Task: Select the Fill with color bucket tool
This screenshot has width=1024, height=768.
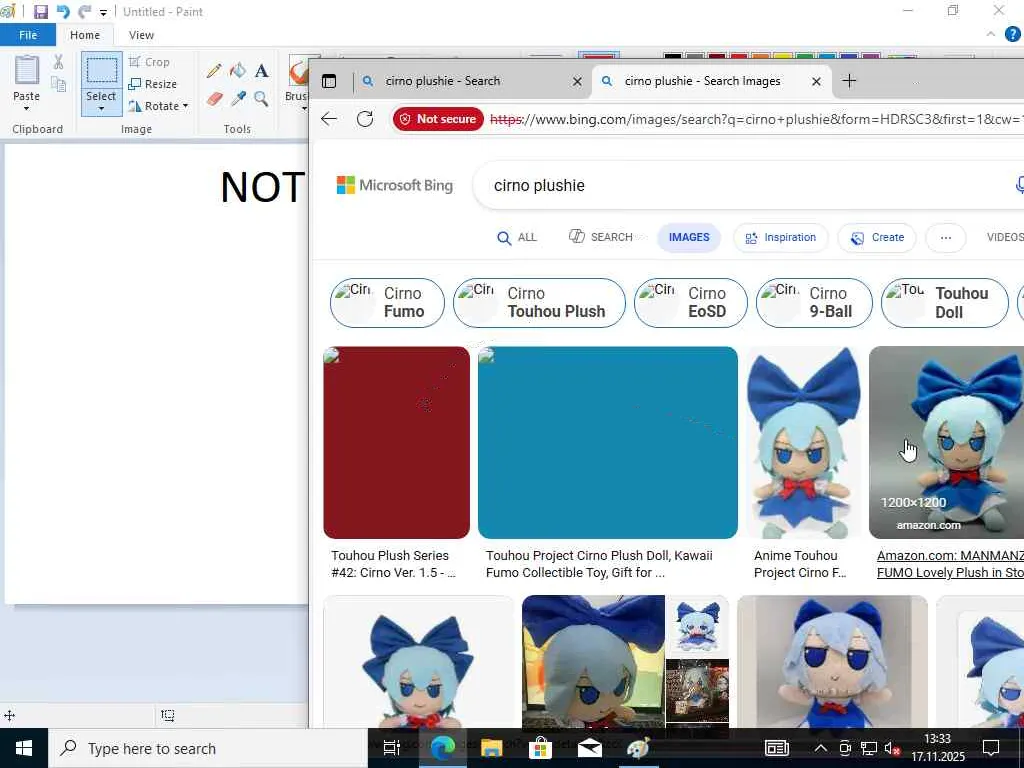Action: (x=238, y=71)
